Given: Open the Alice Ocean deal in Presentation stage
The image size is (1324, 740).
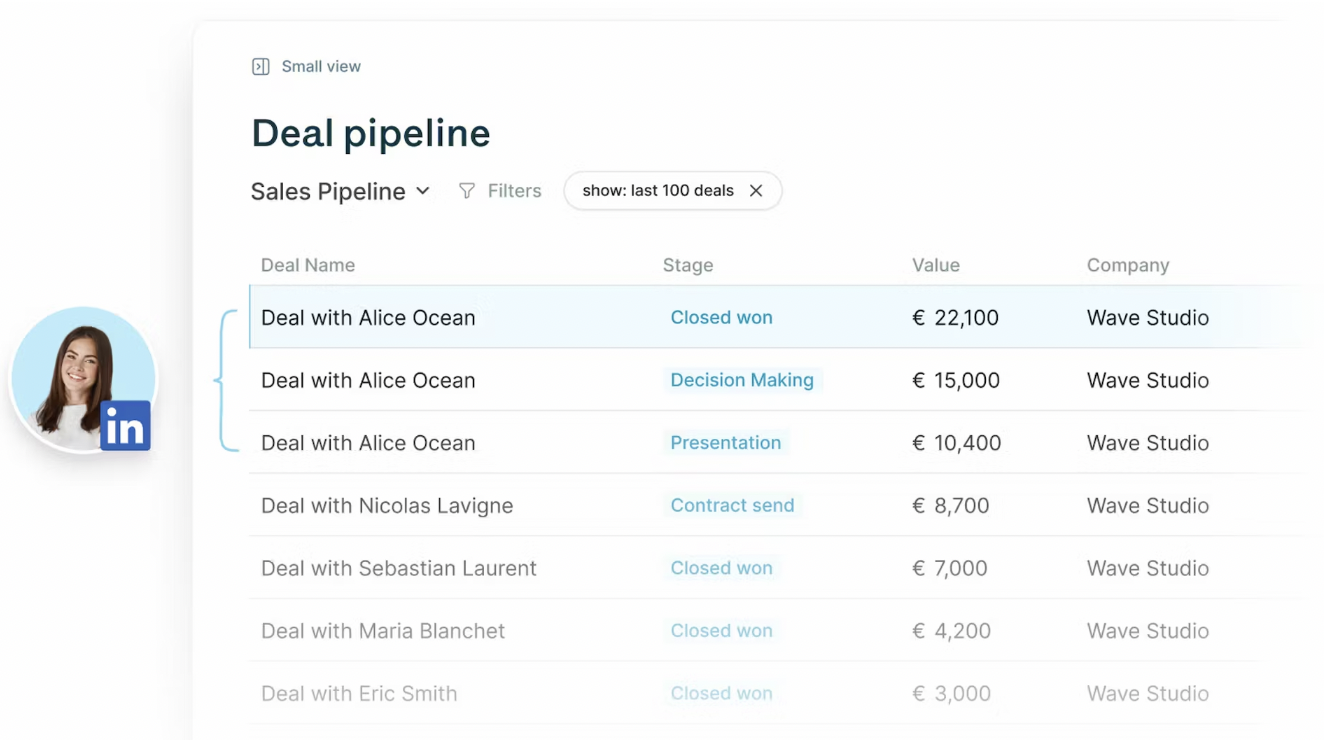Looking at the screenshot, I should coord(368,443).
